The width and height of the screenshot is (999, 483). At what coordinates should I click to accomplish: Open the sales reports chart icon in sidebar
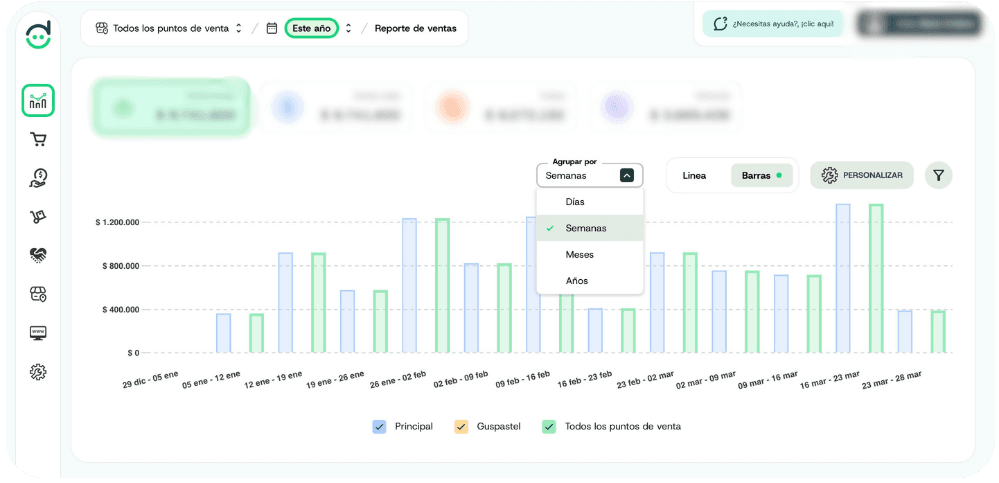point(38,100)
